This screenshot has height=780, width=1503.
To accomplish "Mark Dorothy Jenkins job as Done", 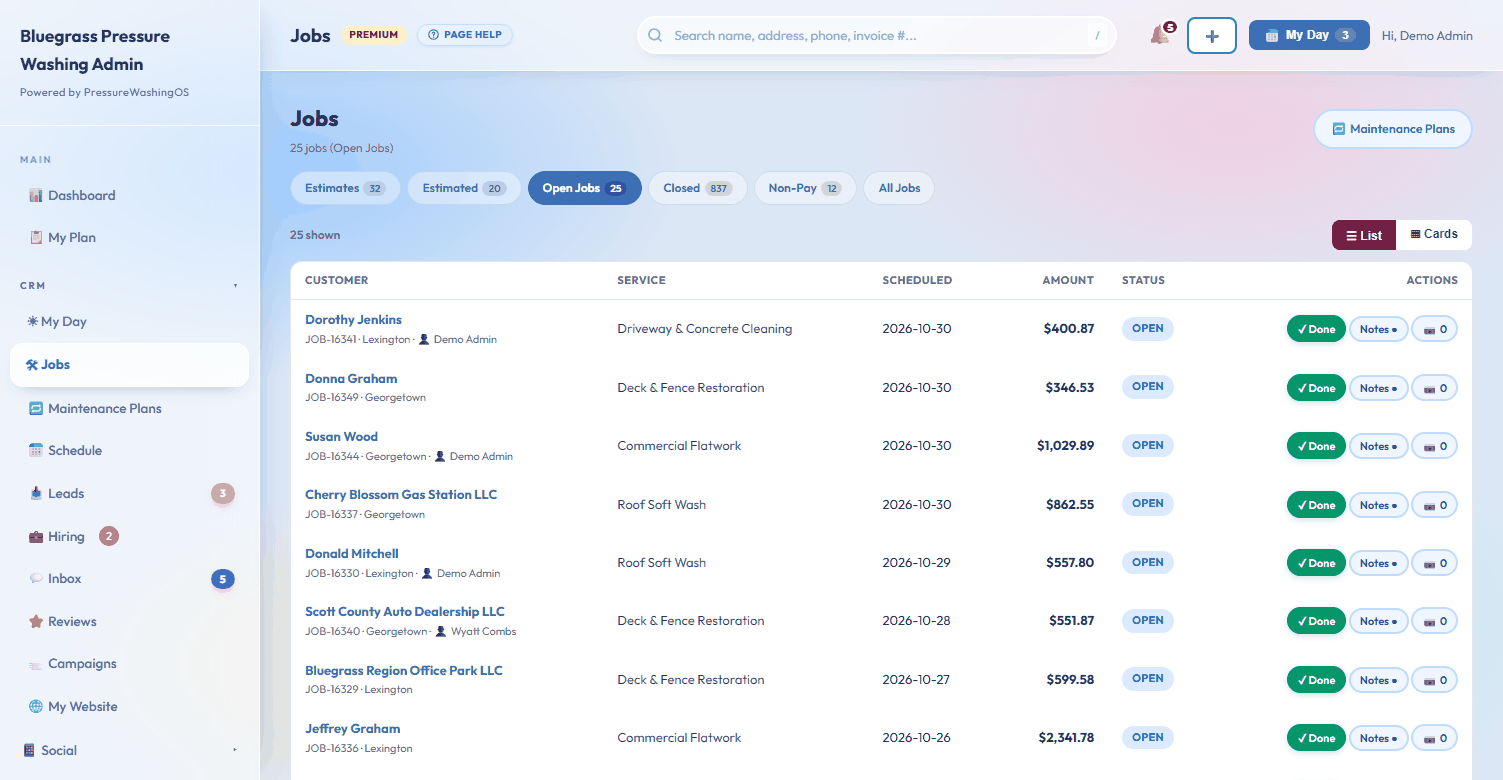I will point(1316,329).
